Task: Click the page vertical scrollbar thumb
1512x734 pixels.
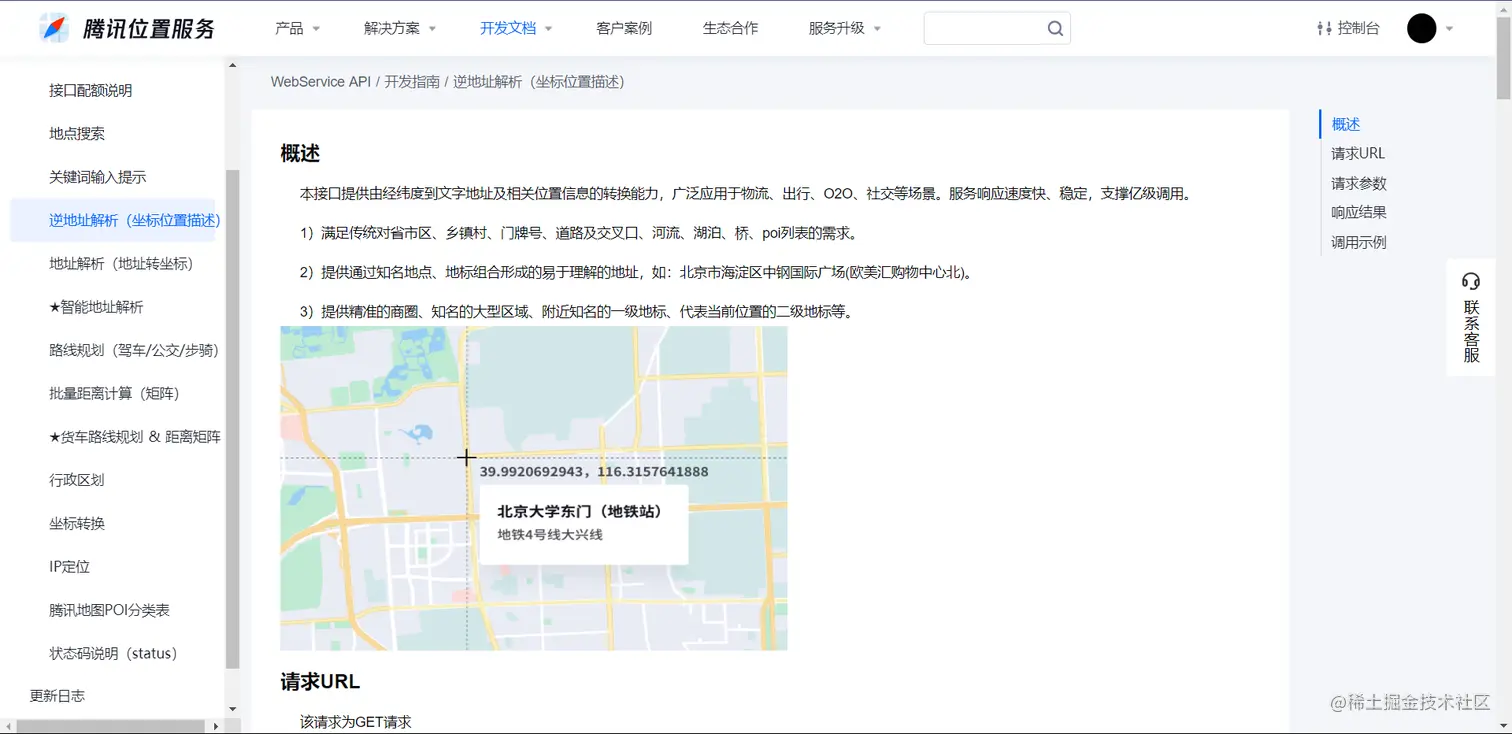Action: pos(1503,58)
